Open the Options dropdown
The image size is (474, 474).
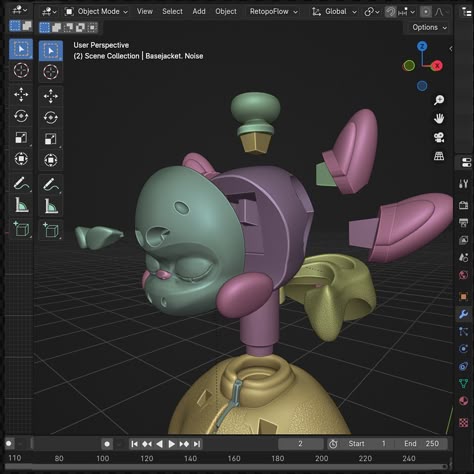(429, 27)
